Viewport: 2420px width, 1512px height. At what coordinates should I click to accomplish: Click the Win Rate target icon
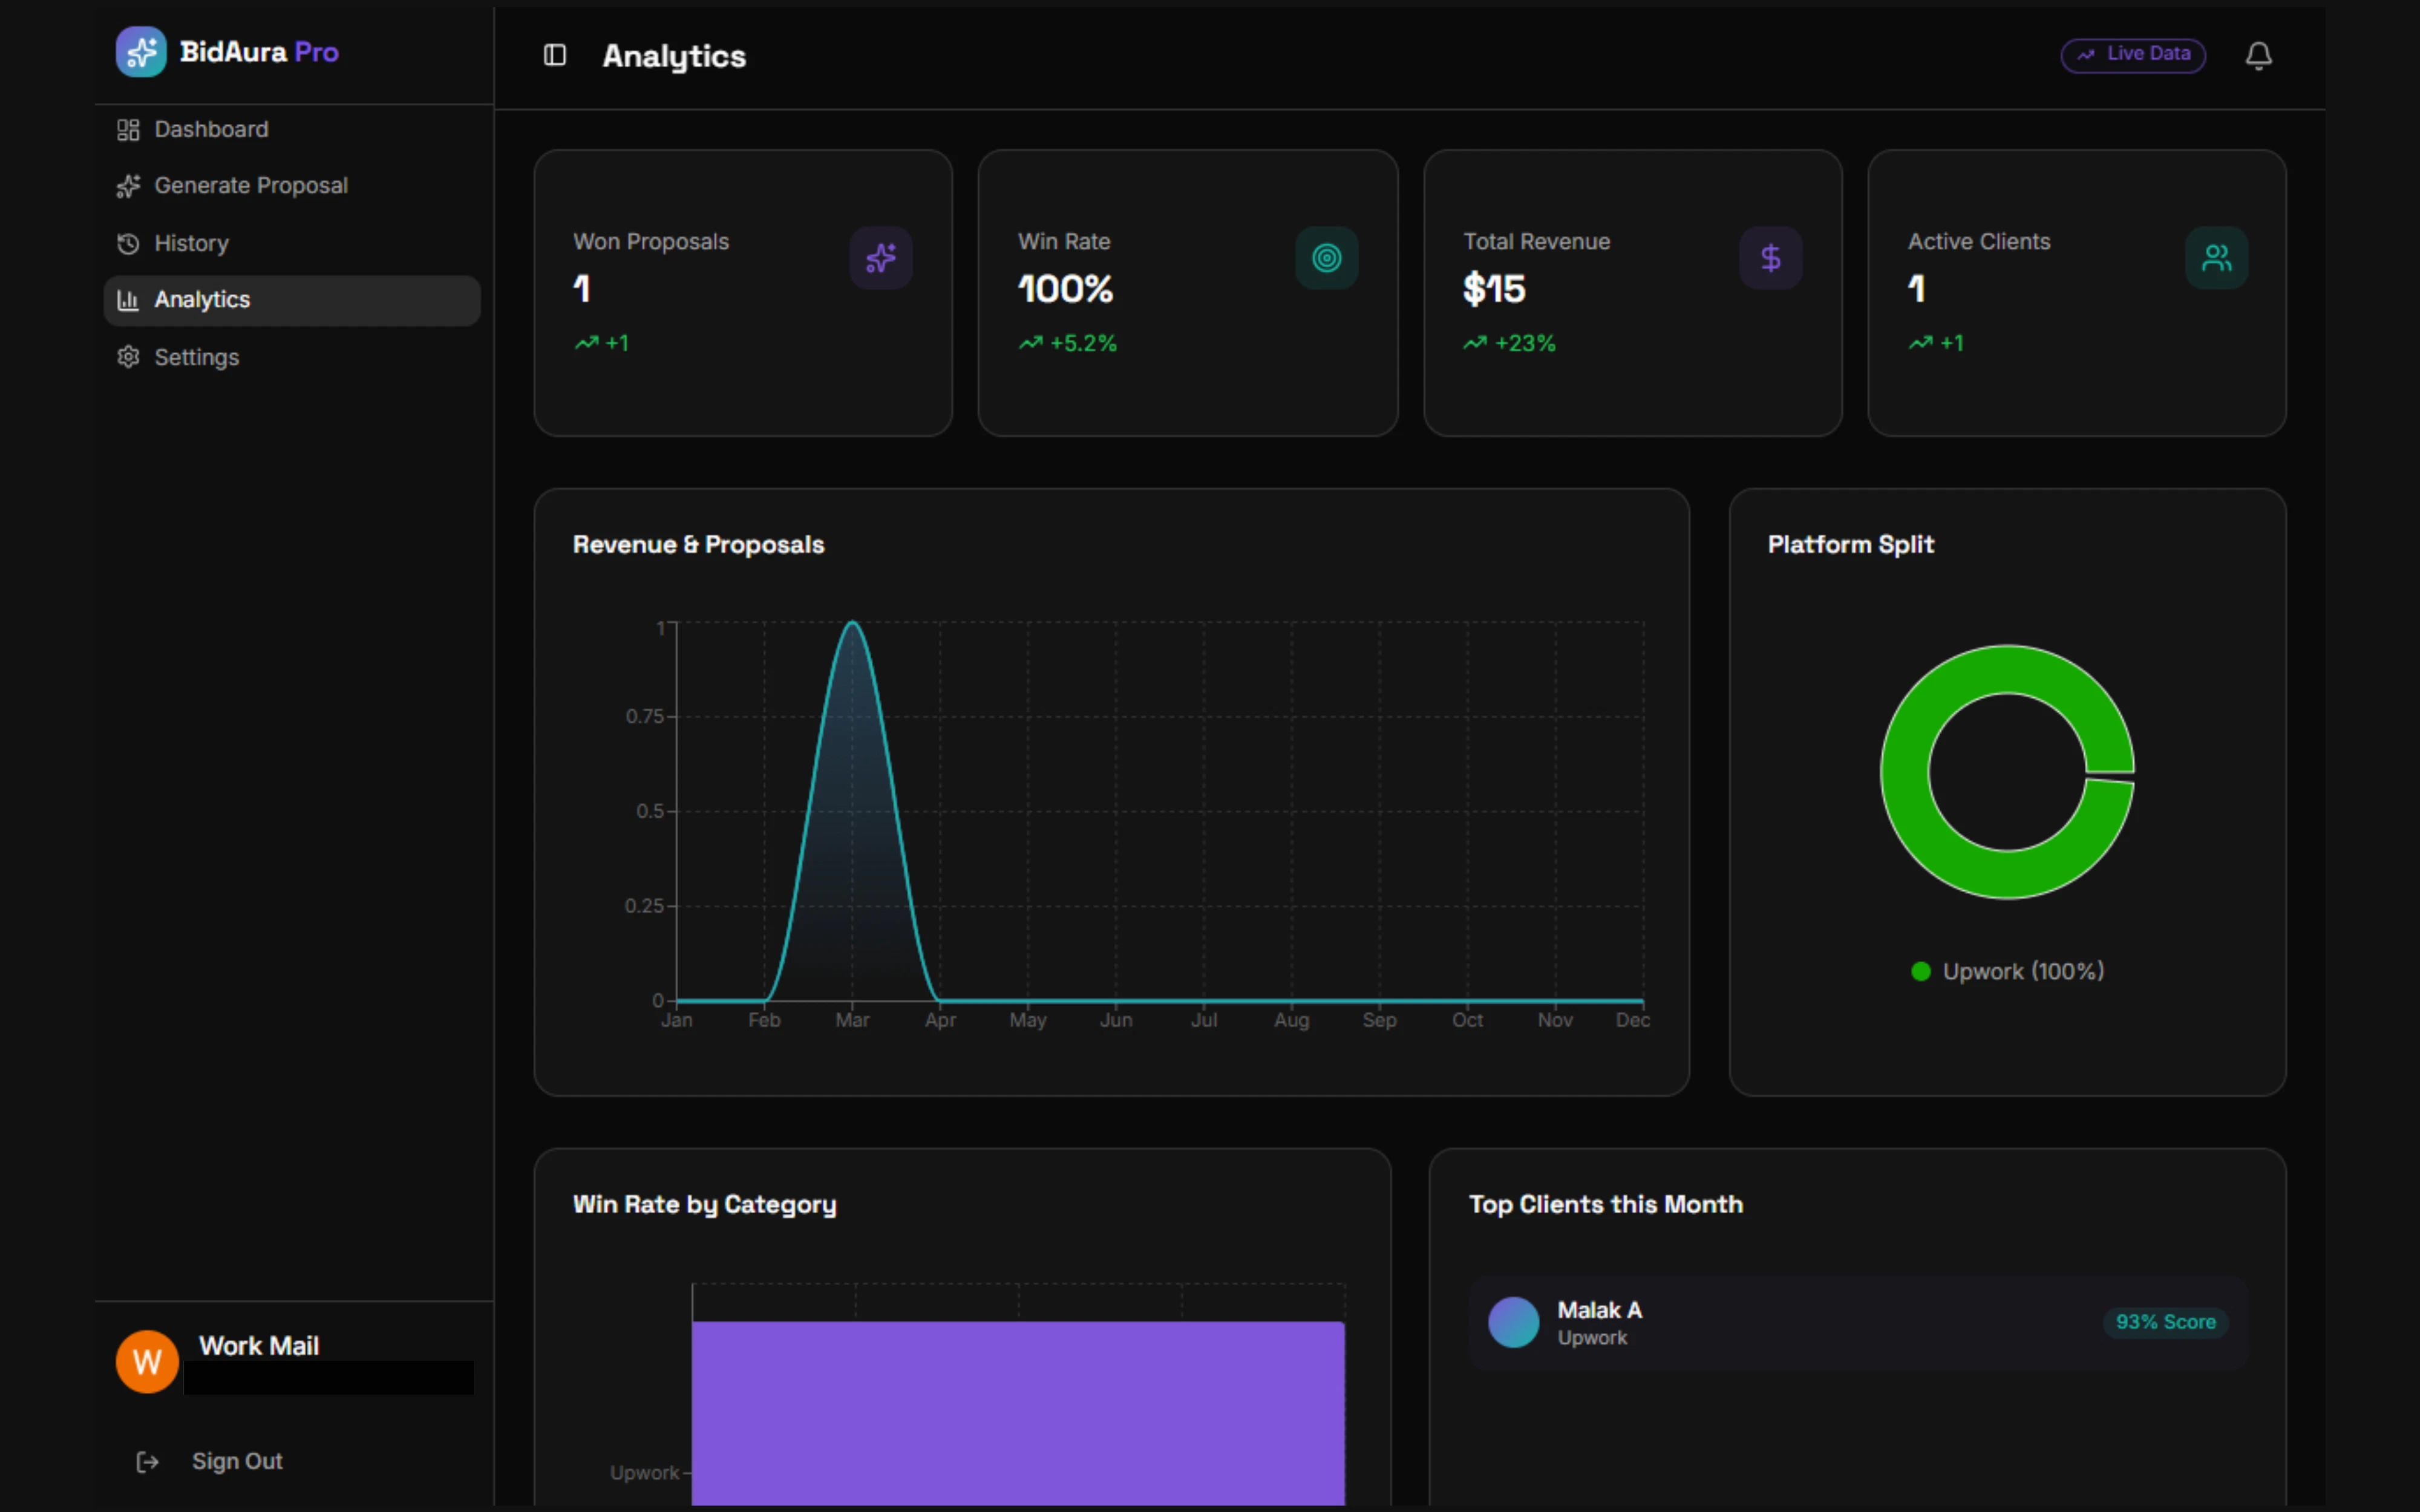pyautogui.click(x=1326, y=258)
